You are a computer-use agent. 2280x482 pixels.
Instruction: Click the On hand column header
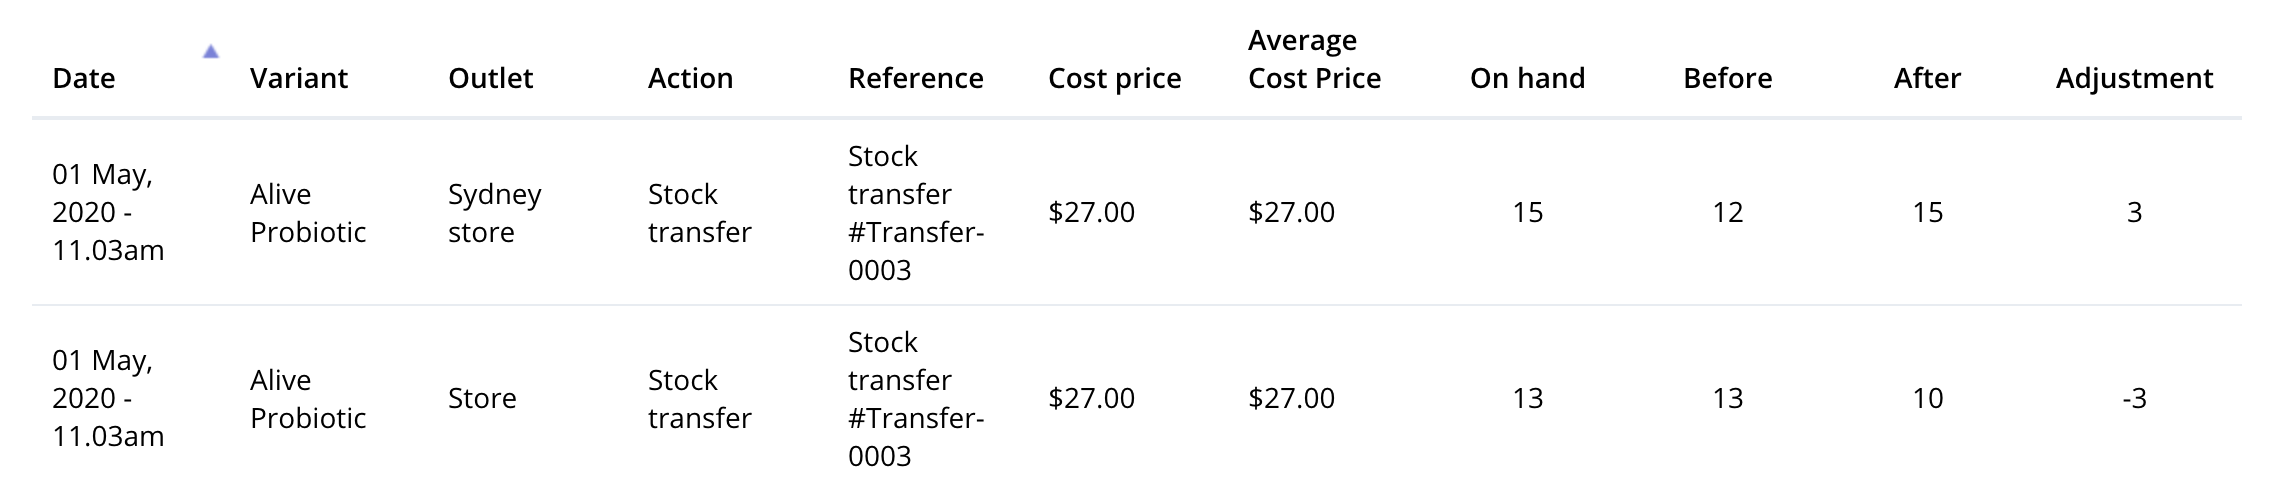pos(1527,78)
